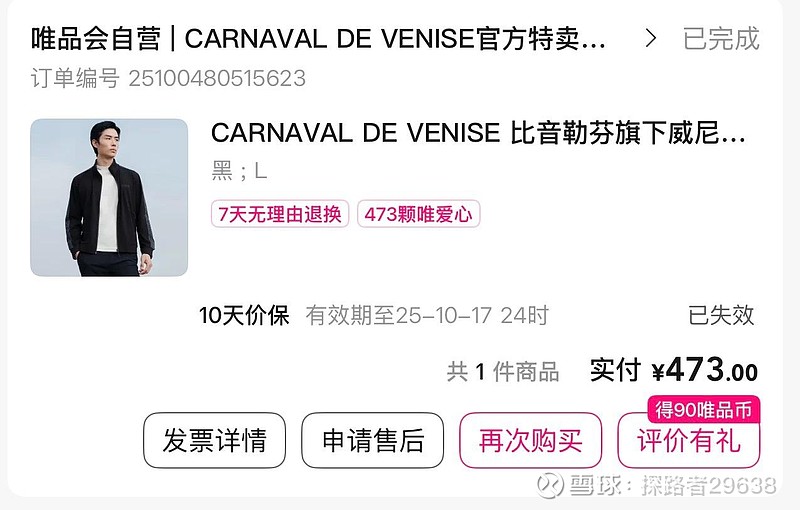Open the store chevron arrow
The height and width of the screenshot is (510, 800).
click(x=650, y=38)
